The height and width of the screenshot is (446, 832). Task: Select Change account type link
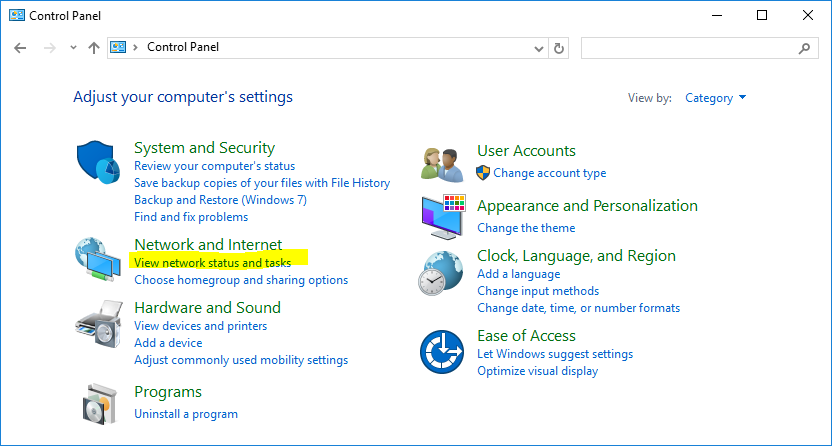(549, 173)
